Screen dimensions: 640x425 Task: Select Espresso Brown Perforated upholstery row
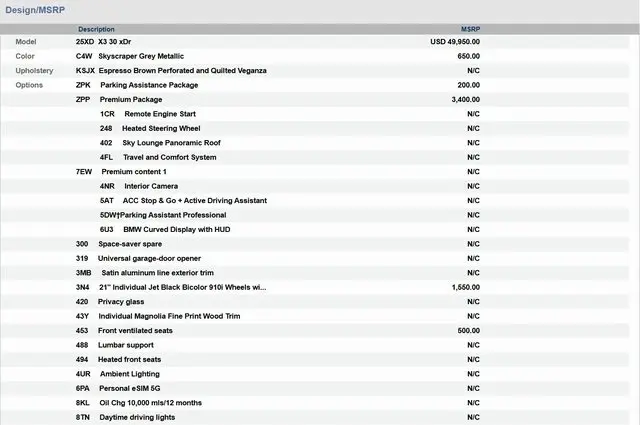182,71
